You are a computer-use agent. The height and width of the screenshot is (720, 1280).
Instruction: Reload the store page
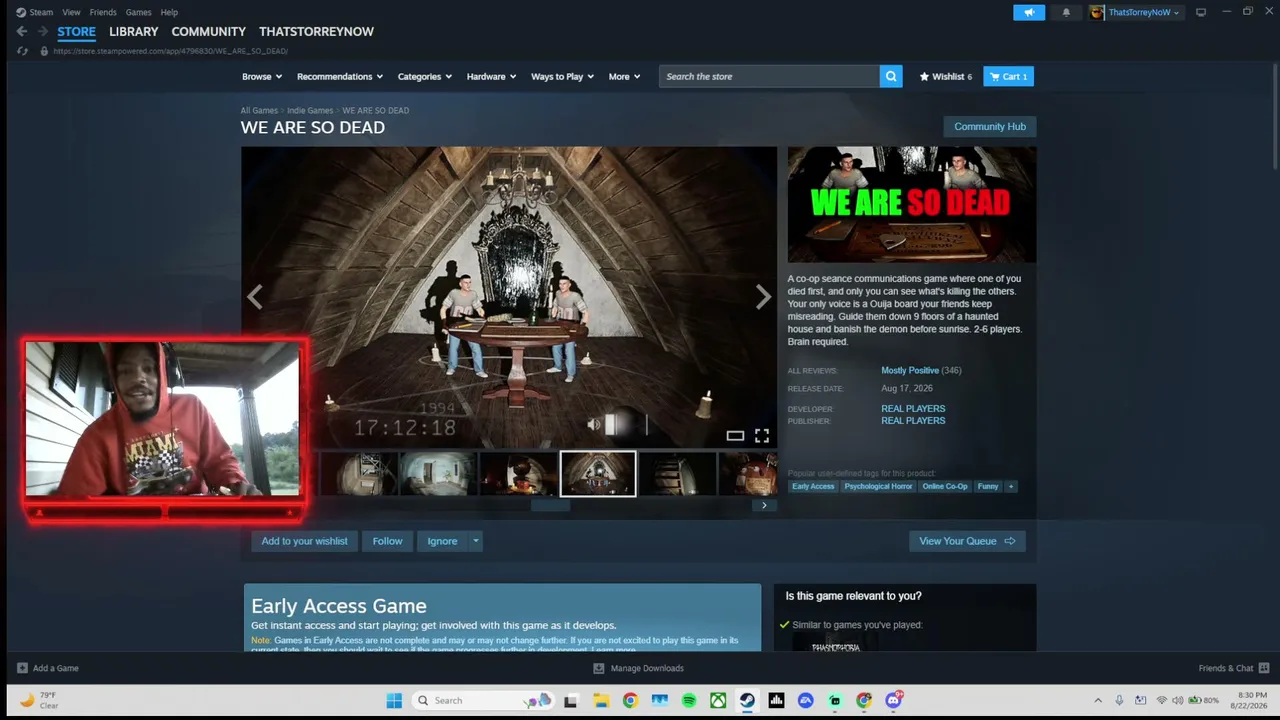click(23, 51)
